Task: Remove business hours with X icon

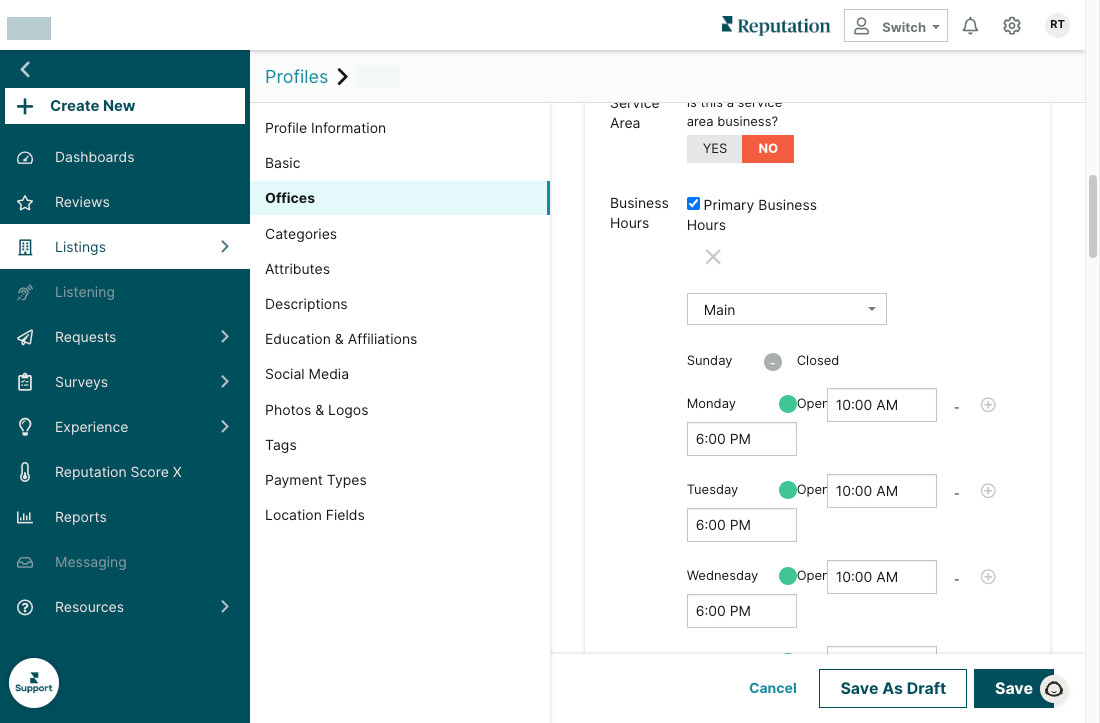Action: (x=713, y=257)
